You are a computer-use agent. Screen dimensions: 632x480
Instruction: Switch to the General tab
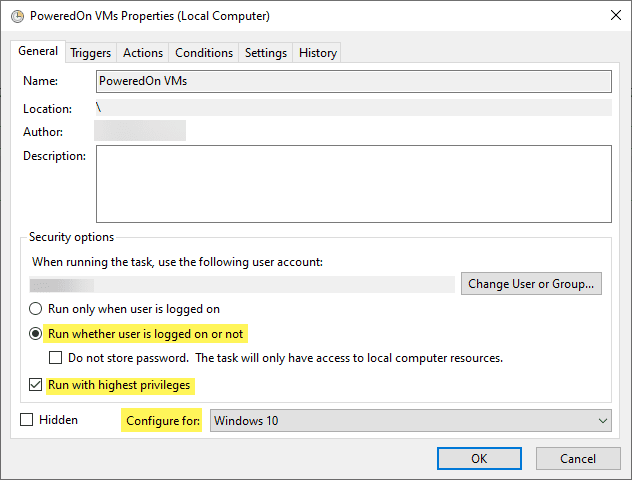tap(38, 52)
